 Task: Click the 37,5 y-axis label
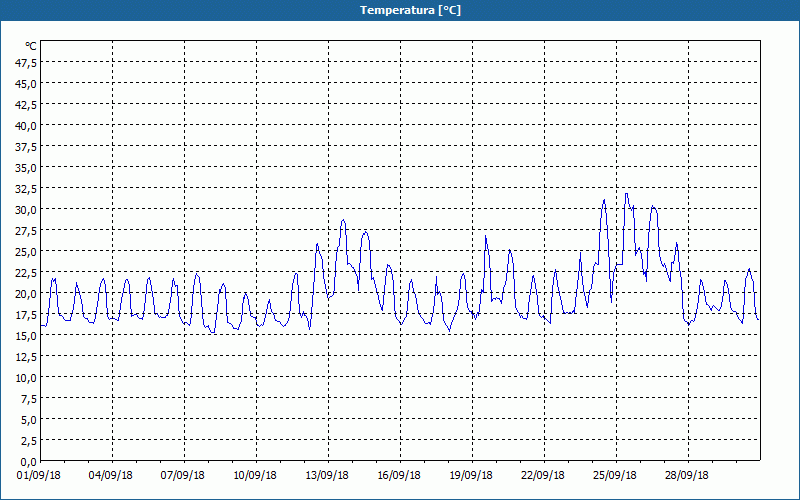click(x=26, y=147)
